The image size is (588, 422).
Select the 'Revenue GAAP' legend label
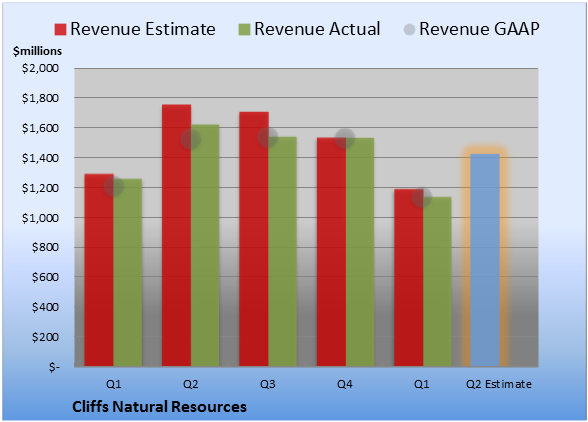coord(480,29)
